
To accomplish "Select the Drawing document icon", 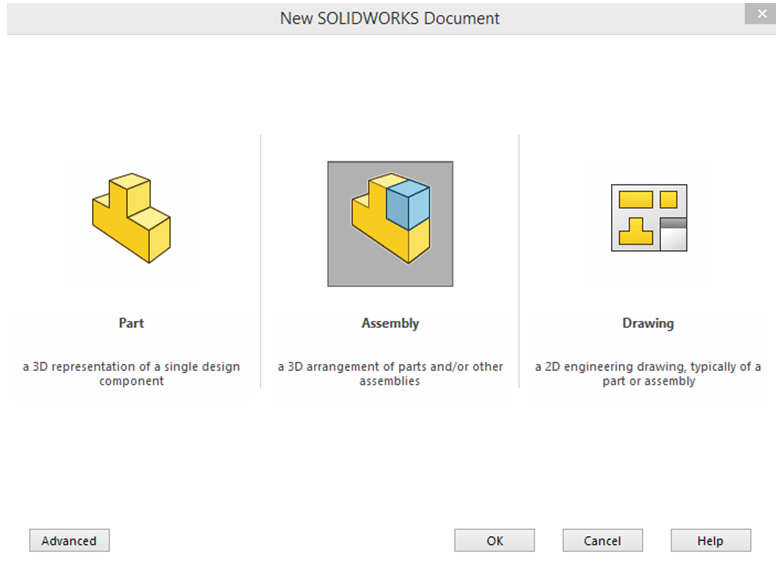I will click(x=648, y=217).
